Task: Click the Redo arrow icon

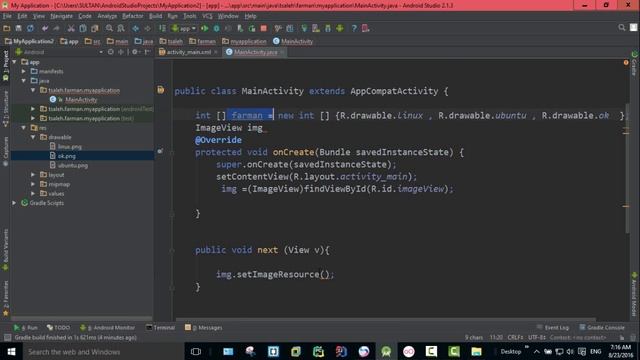Action: [56, 28]
